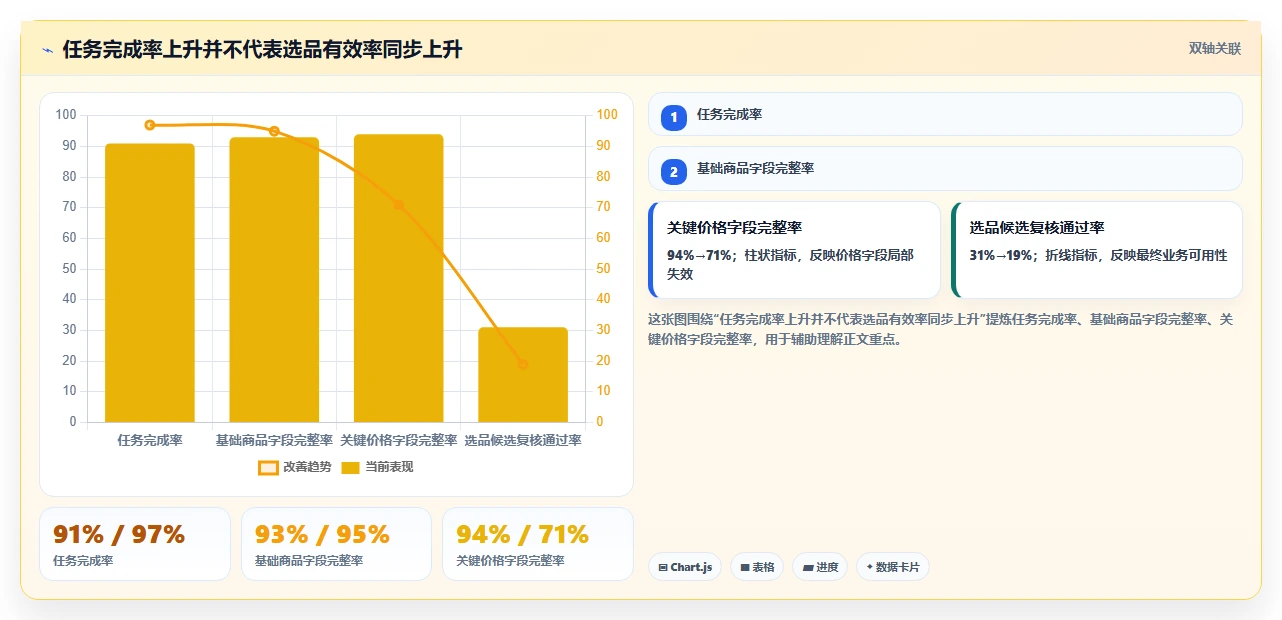Image resolution: width=1282 pixels, height=620 pixels.
Task: Click the lightning icon beside the title
Action: click(47, 50)
